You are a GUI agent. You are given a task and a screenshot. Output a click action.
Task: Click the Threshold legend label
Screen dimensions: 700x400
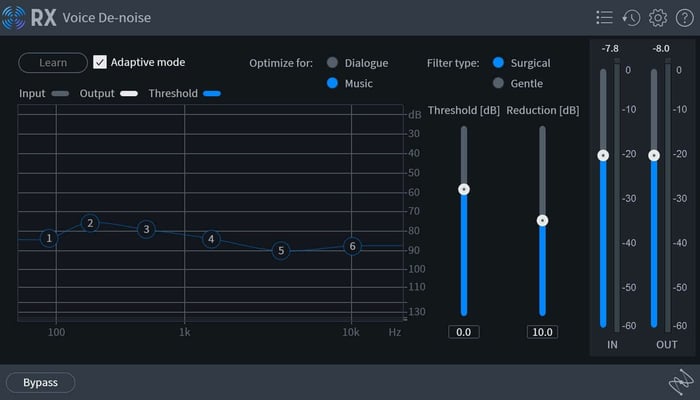click(x=173, y=93)
